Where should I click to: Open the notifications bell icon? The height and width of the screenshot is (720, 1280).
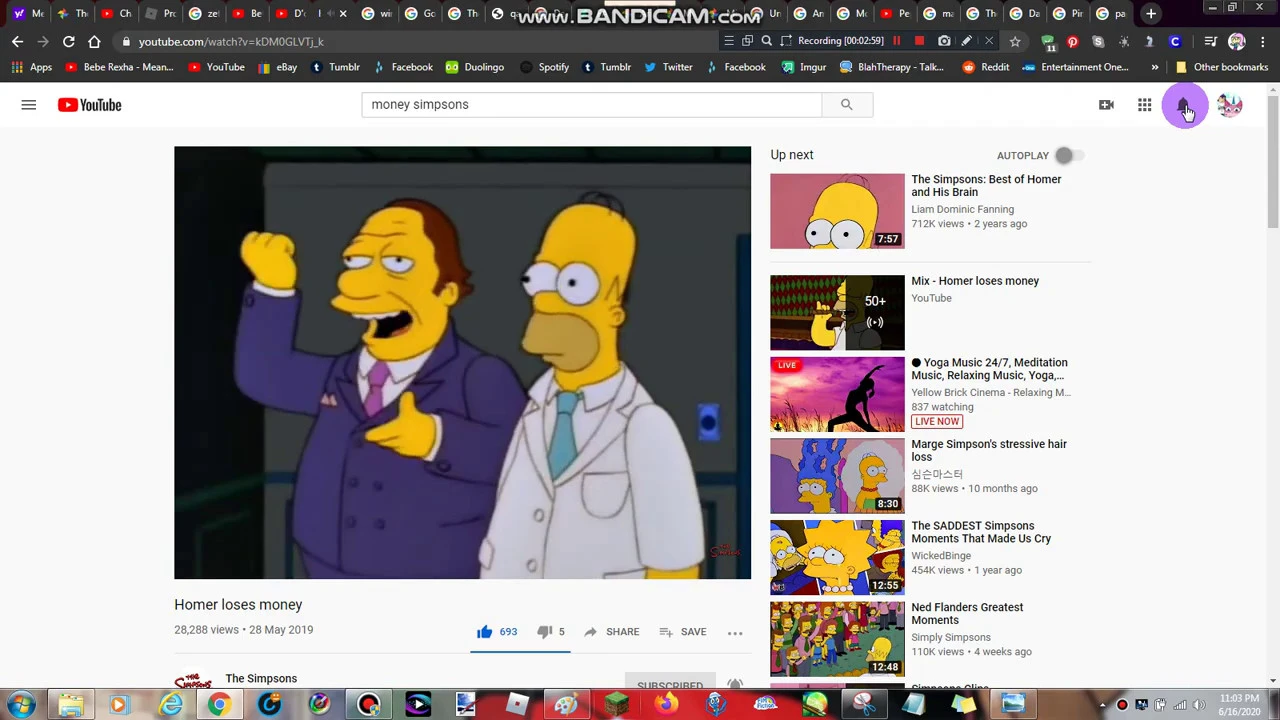pyautogui.click(x=1183, y=105)
